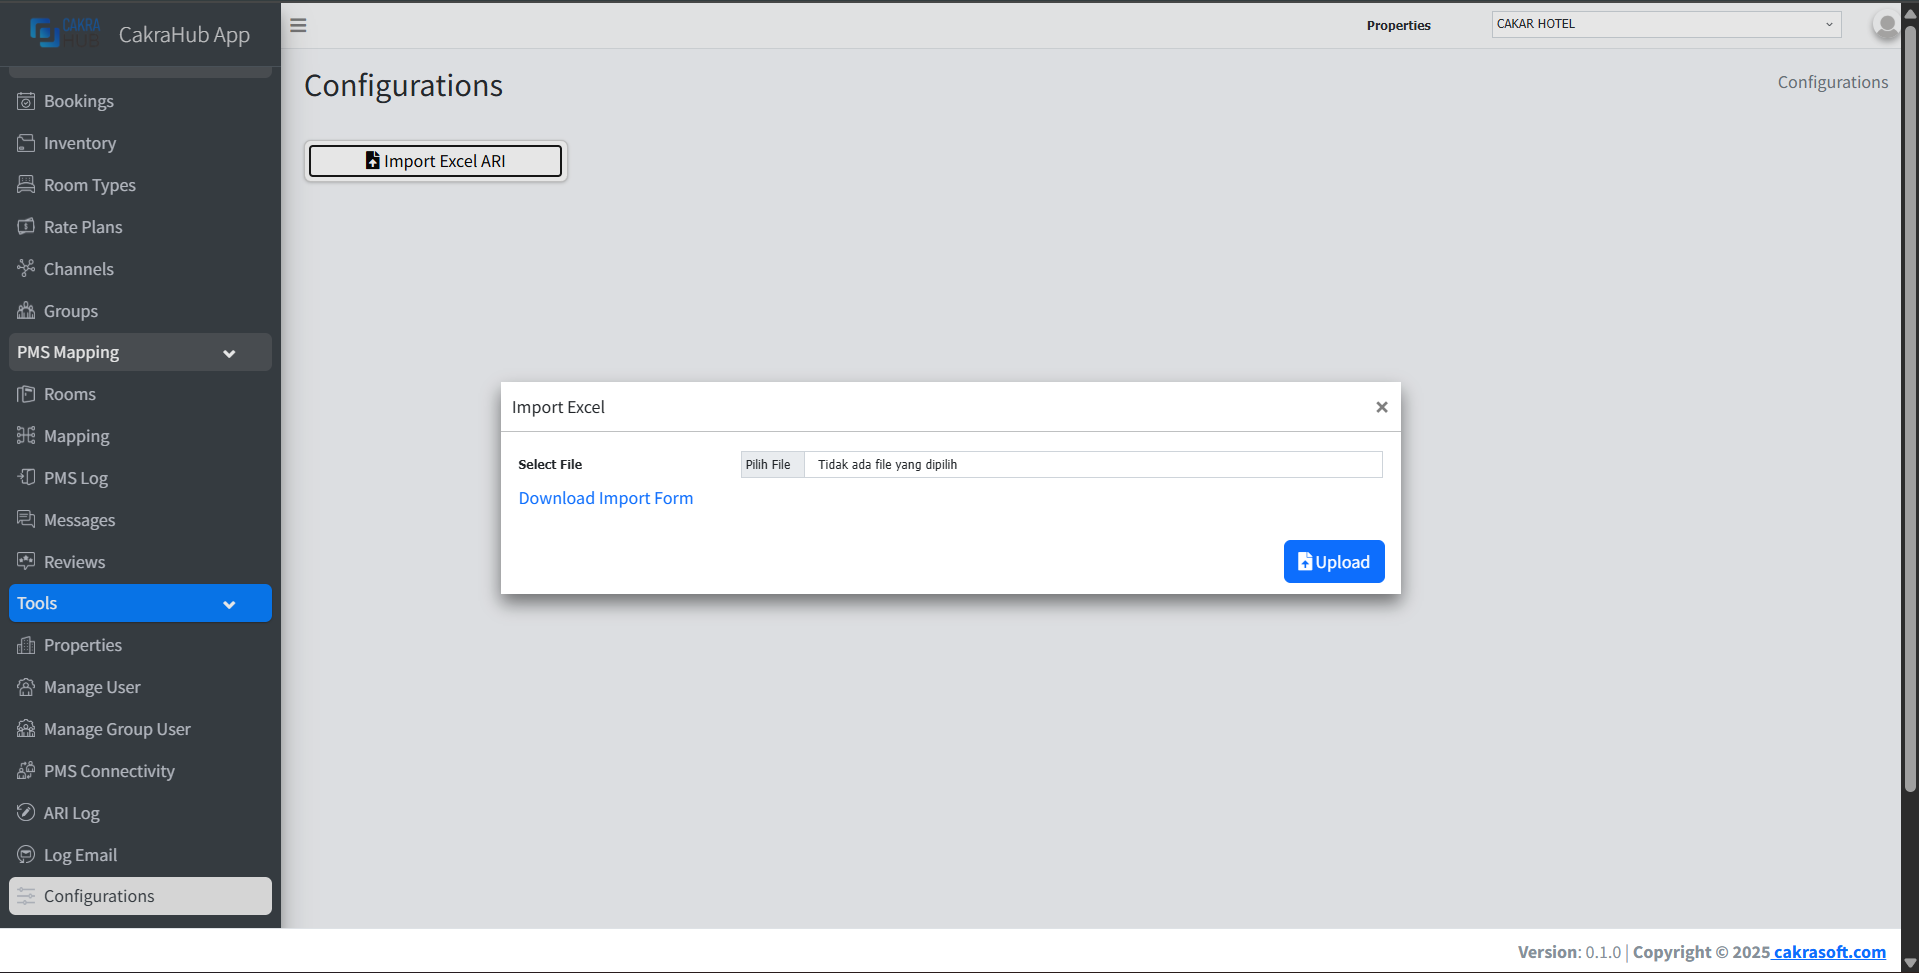
Task: Open Rate Plans menu item
Action: click(x=83, y=227)
